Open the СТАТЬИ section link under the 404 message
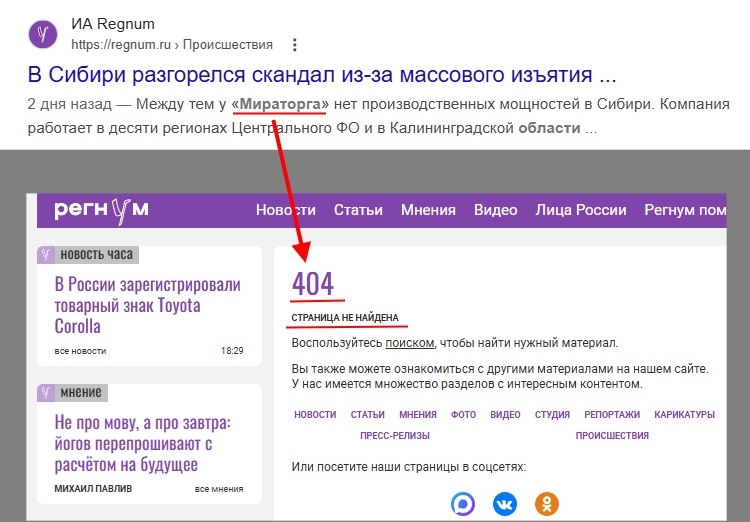Screen dimensions: 750x522 367,415
